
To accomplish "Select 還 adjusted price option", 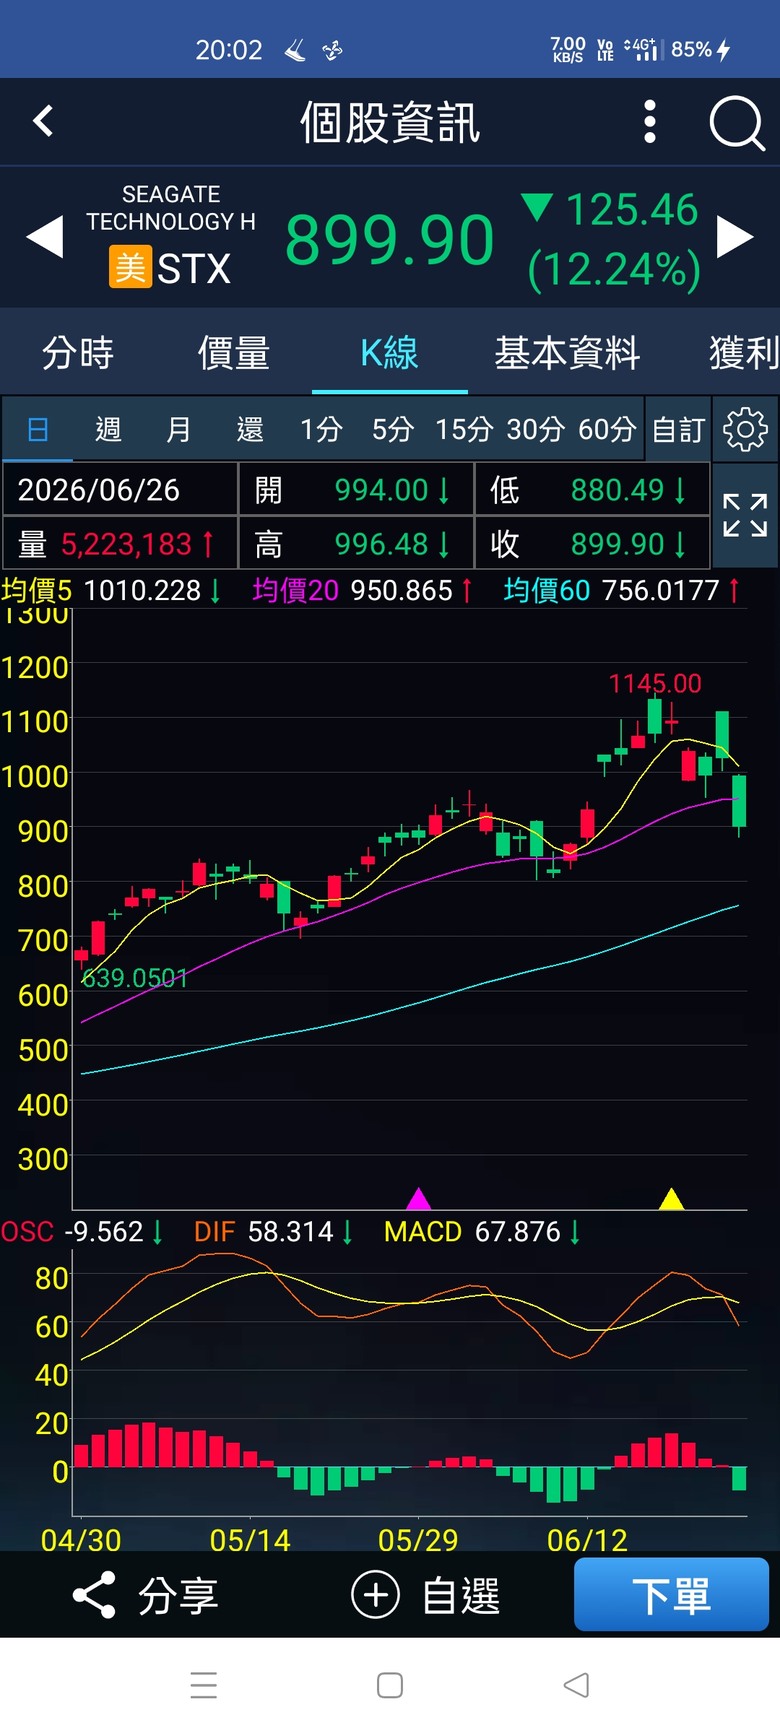I will click(x=250, y=430).
